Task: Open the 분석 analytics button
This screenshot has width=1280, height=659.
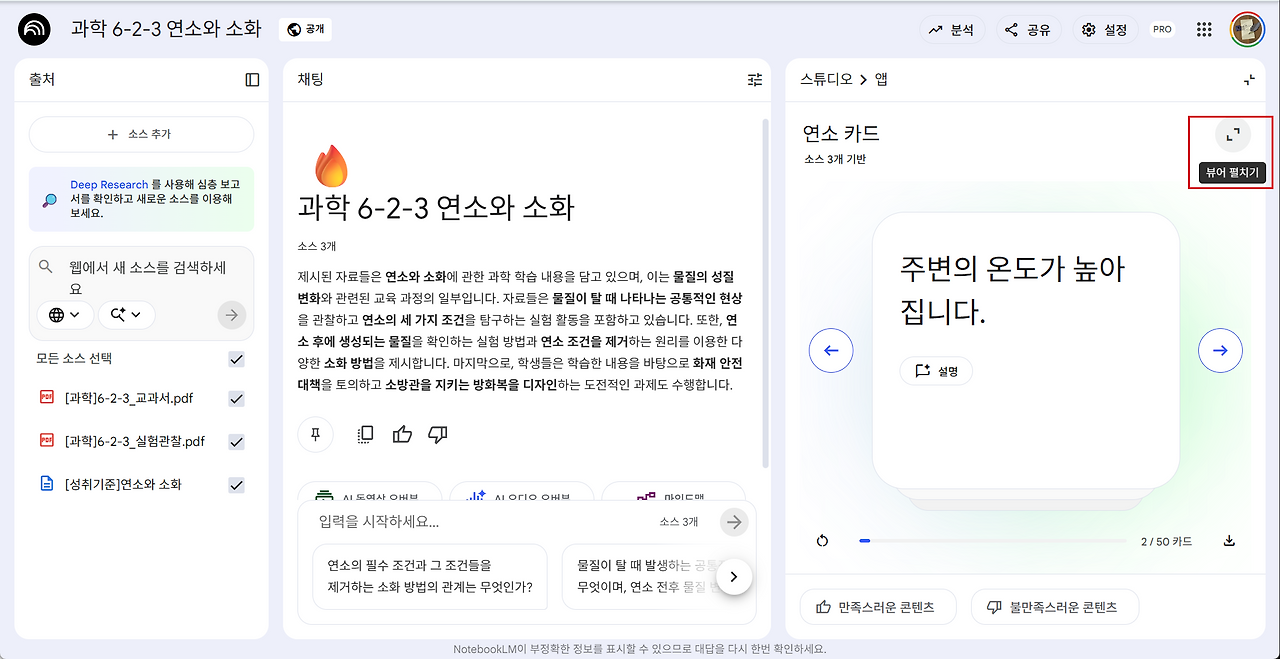Action: tap(951, 30)
